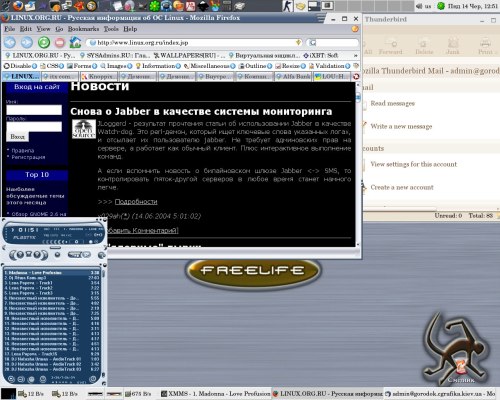The image size is (500, 400).
Task: Switch to admin@gorodok Thunderbird task in taskbar
Action: click(440, 394)
